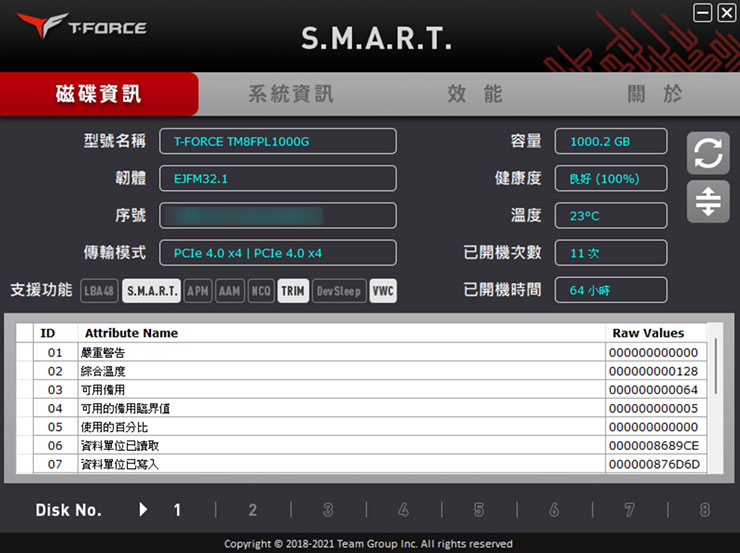Click the DevSleep feature badge

click(x=339, y=291)
